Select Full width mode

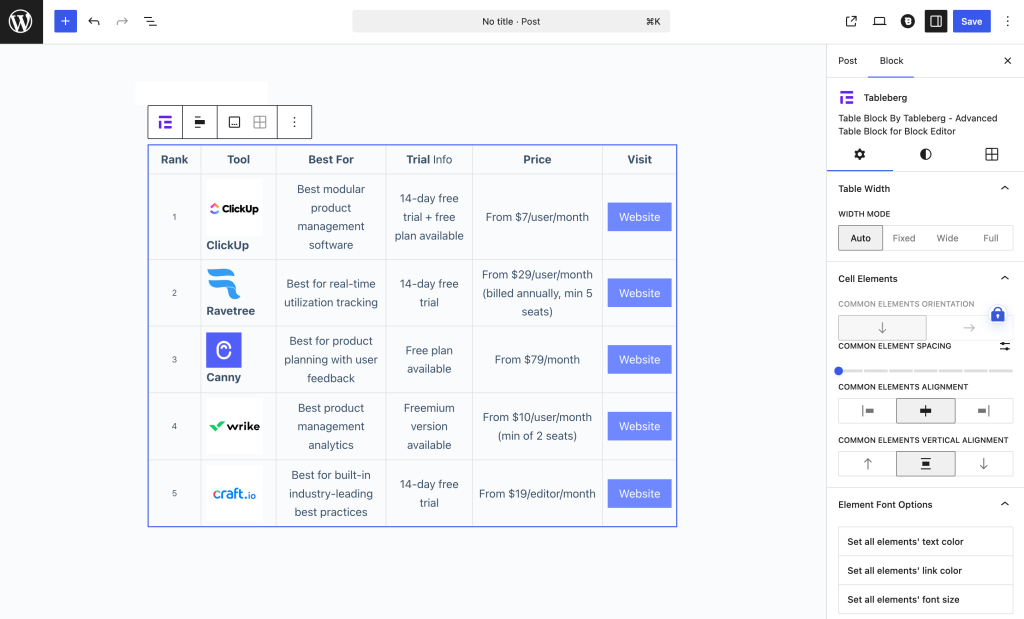point(991,238)
